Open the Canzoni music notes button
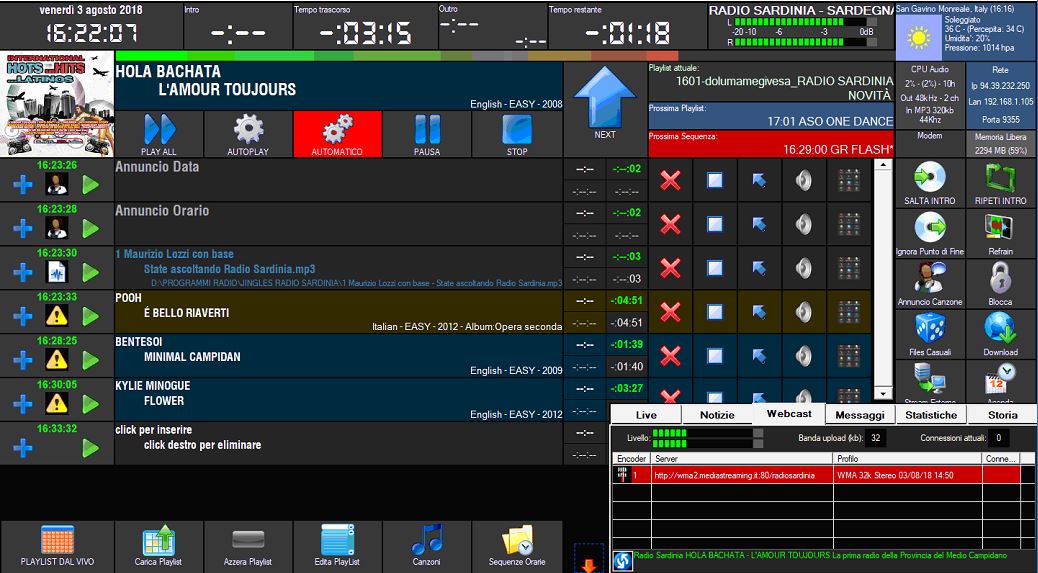 coord(427,546)
